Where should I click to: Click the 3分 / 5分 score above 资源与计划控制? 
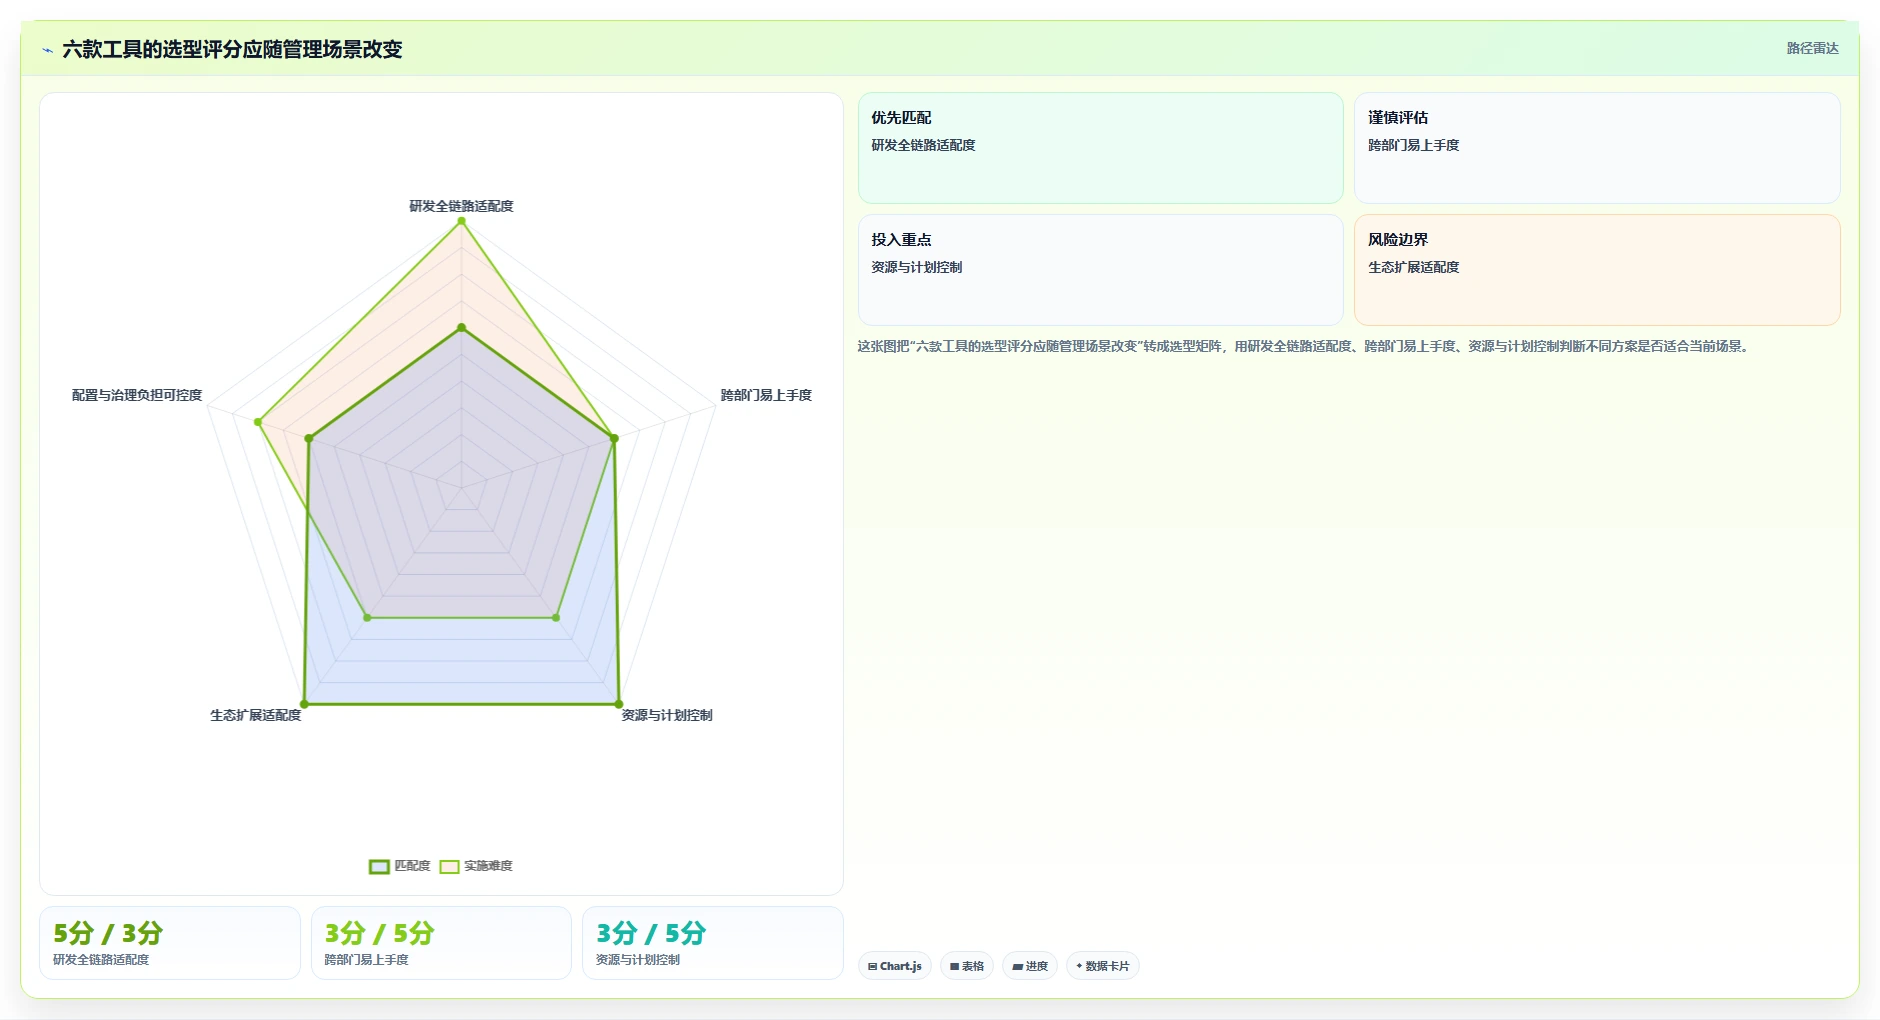(x=651, y=933)
